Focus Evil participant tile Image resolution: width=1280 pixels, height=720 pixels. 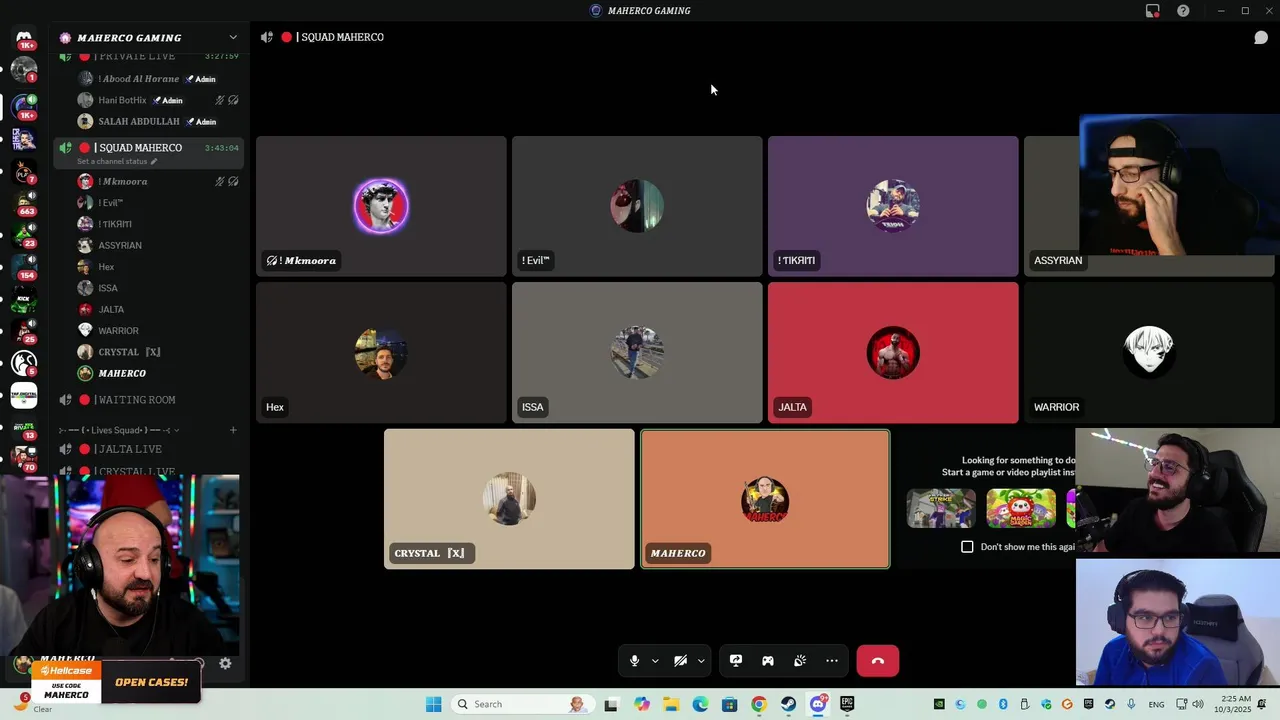[x=637, y=206]
